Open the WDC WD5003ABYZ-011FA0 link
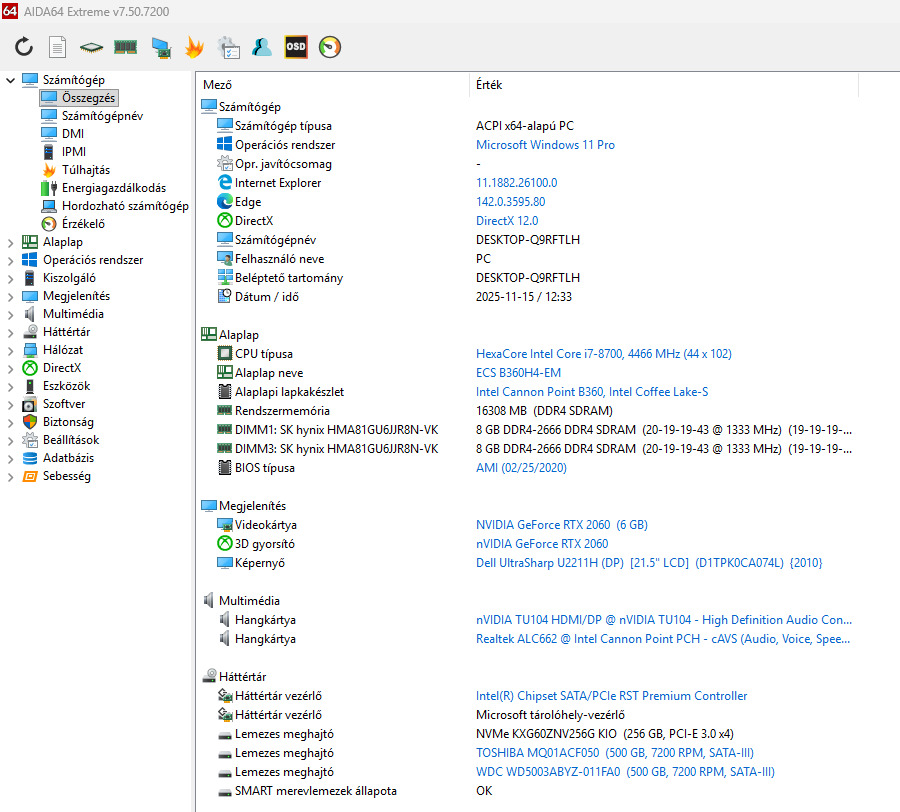 (x=625, y=772)
